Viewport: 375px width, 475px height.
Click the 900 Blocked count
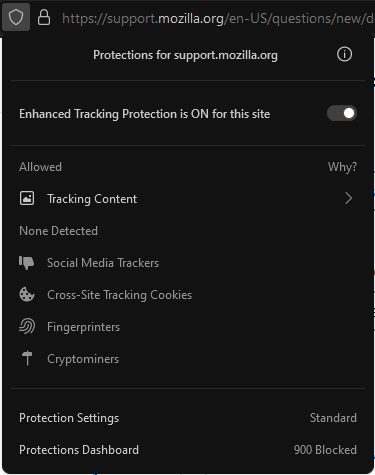(x=325, y=450)
